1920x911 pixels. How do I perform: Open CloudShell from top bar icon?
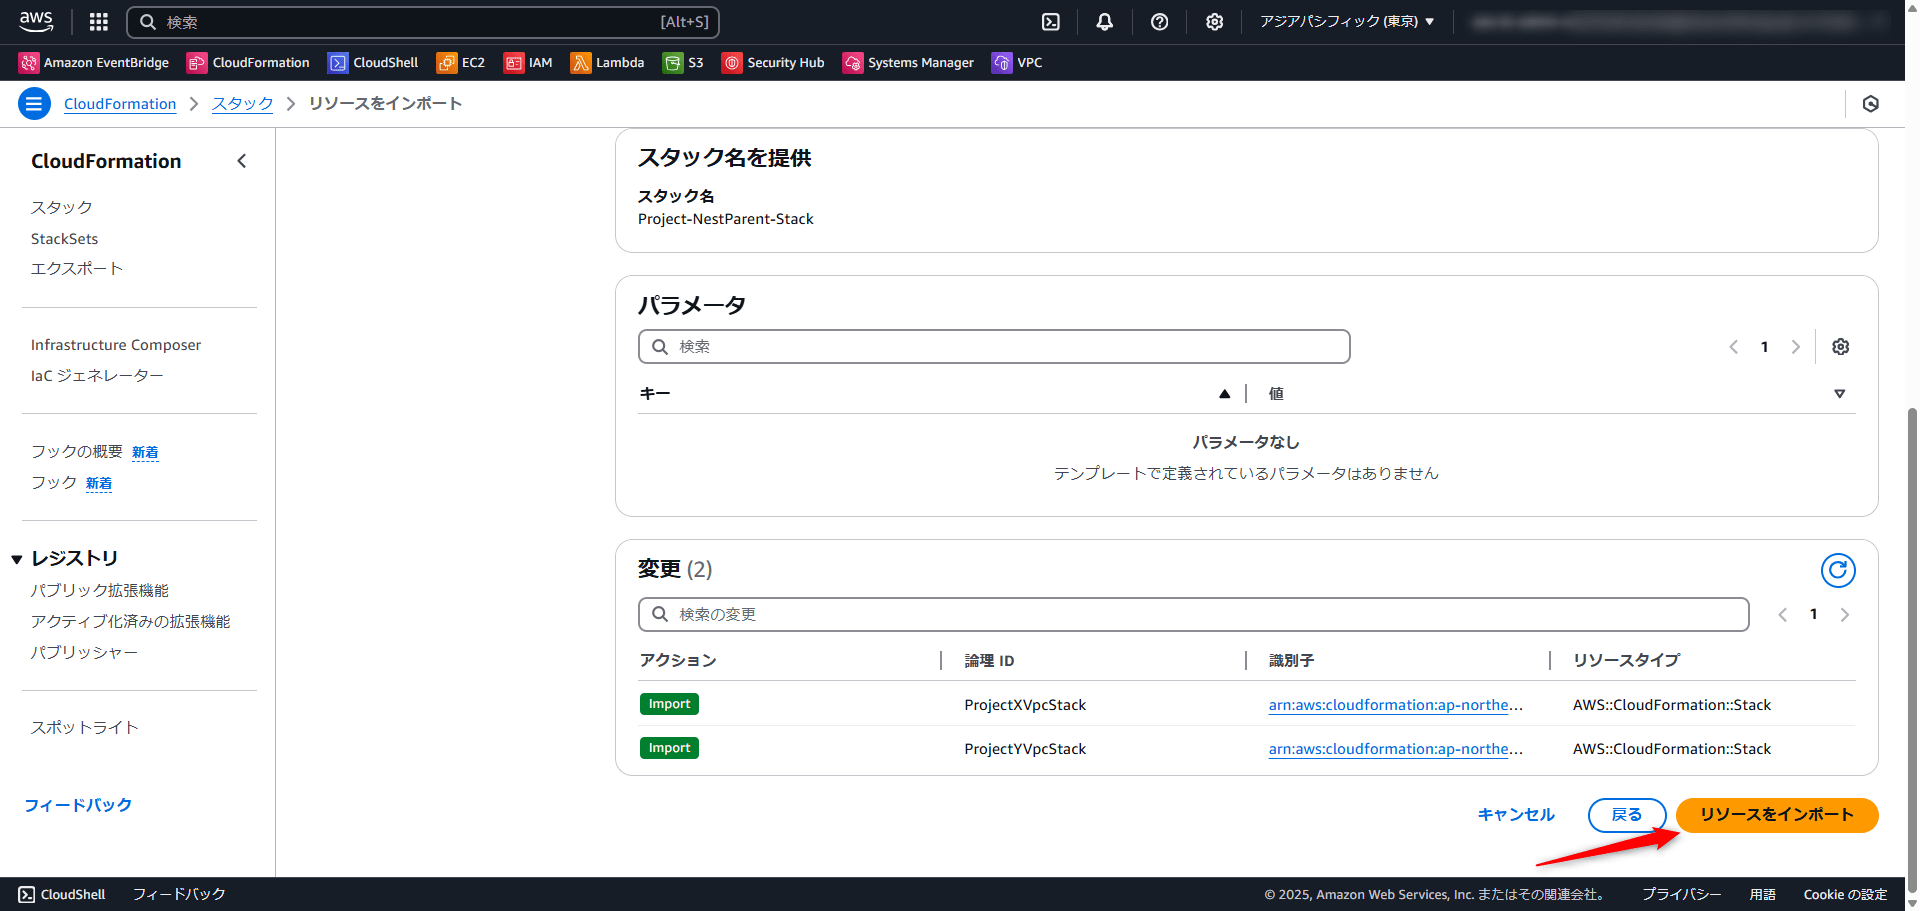click(x=1050, y=21)
